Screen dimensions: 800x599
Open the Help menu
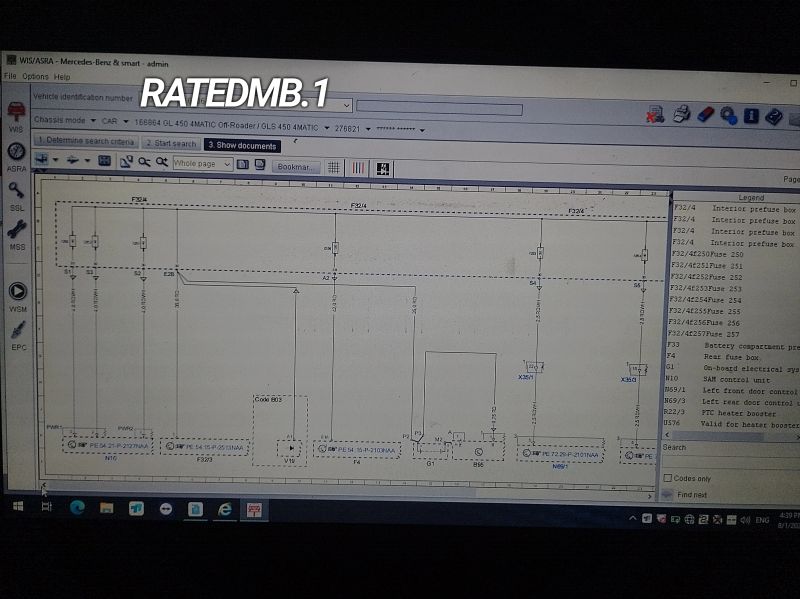coord(62,77)
